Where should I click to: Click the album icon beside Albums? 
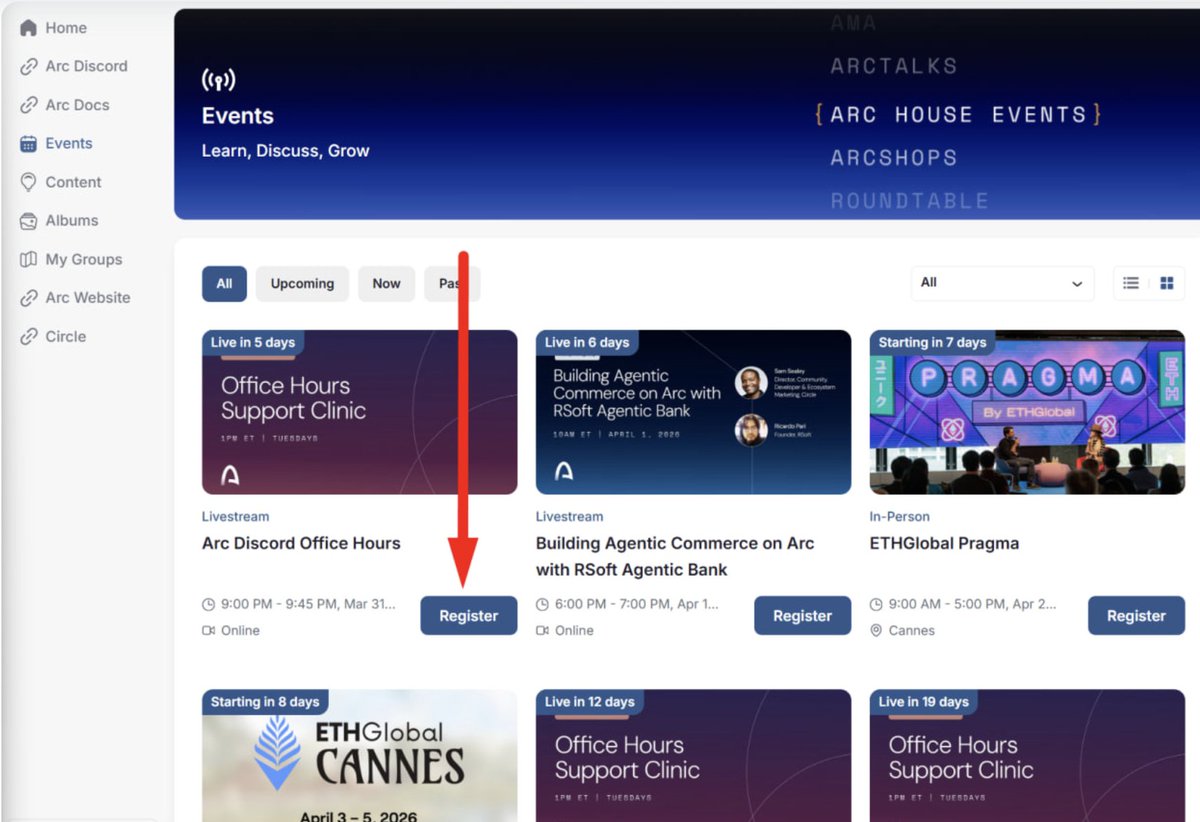click(x=28, y=220)
